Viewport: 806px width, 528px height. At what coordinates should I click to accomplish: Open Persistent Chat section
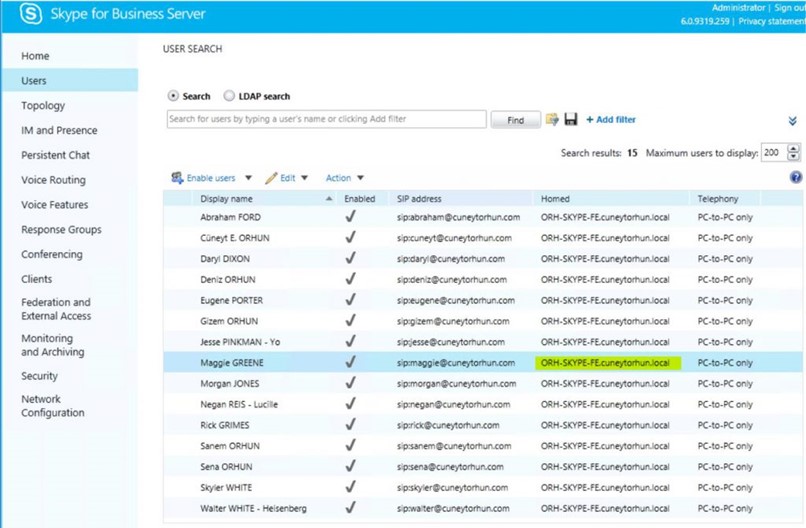pos(56,155)
